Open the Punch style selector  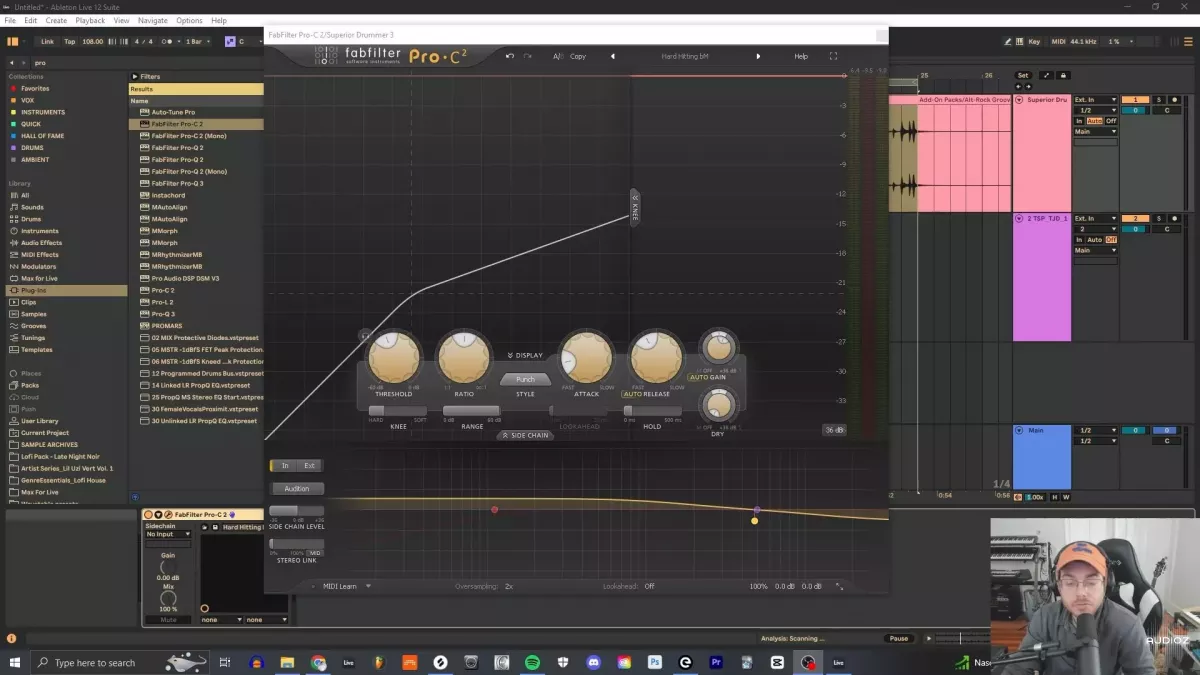point(525,379)
